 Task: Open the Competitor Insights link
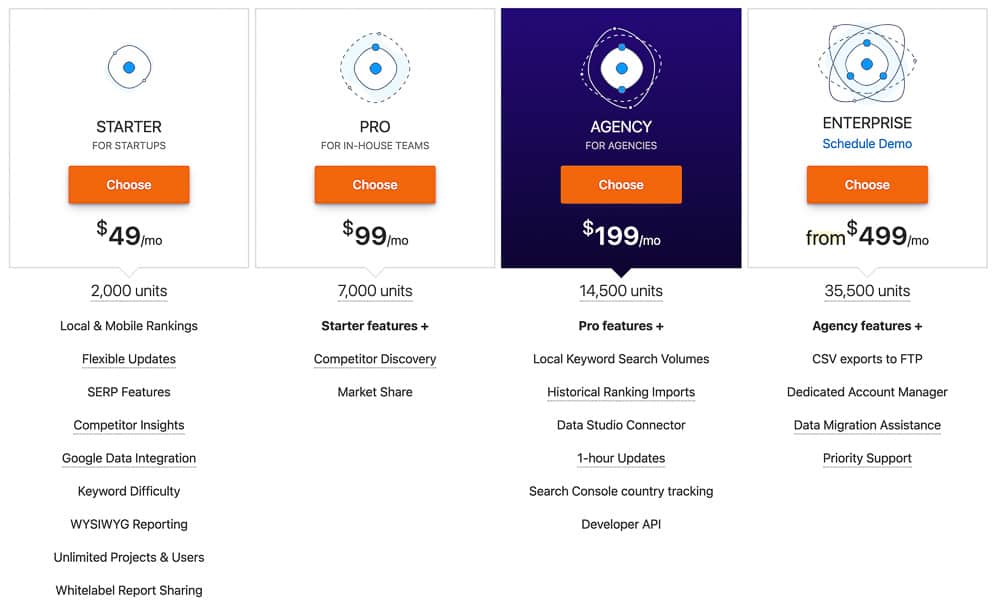[x=128, y=425]
